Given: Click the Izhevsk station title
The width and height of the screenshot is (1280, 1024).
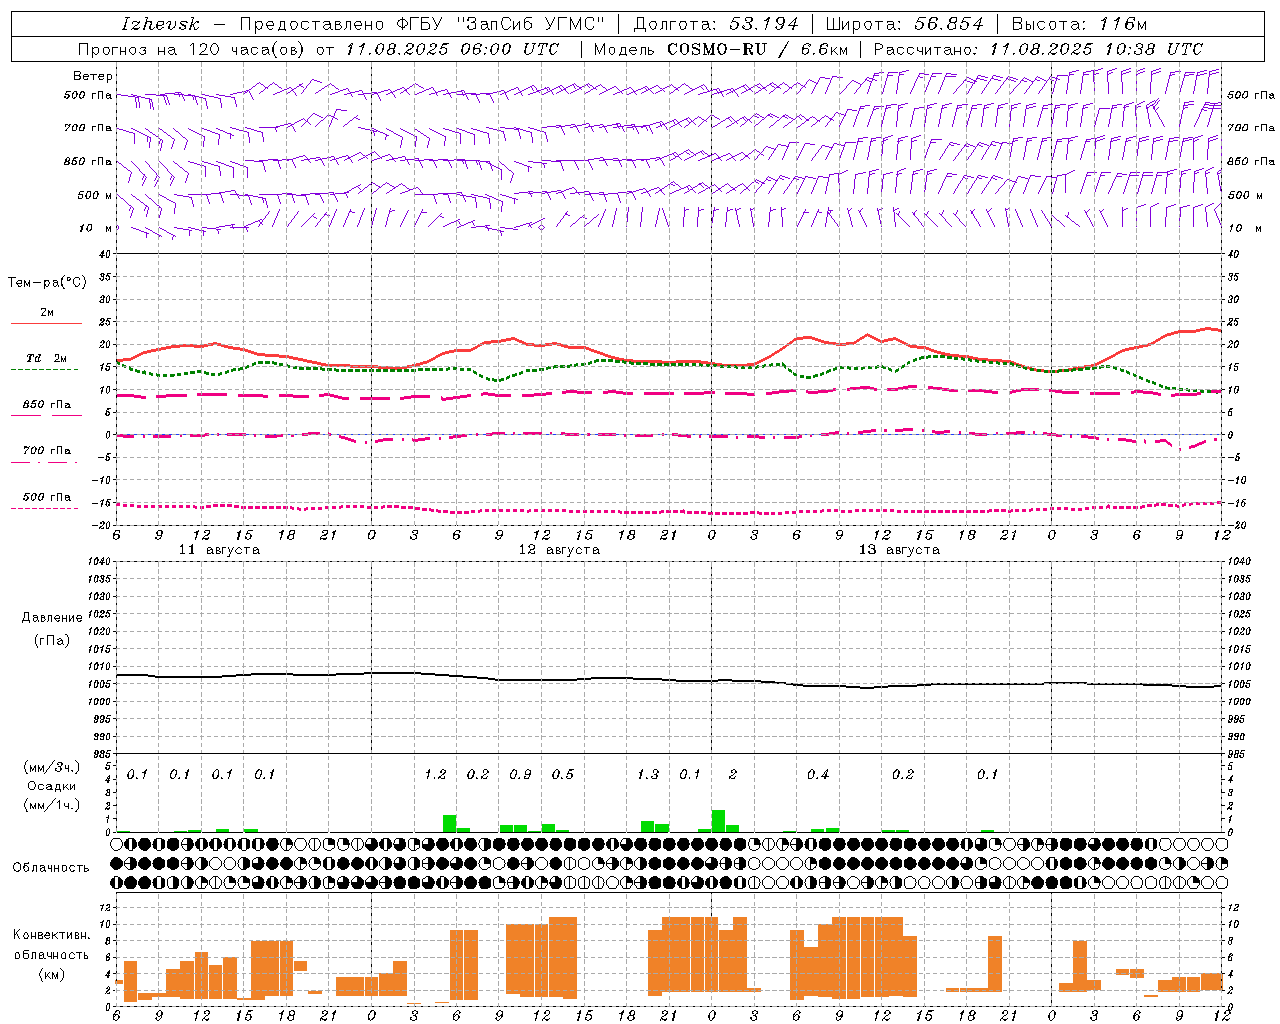Looking at the screenshot, I should (161, 24).
